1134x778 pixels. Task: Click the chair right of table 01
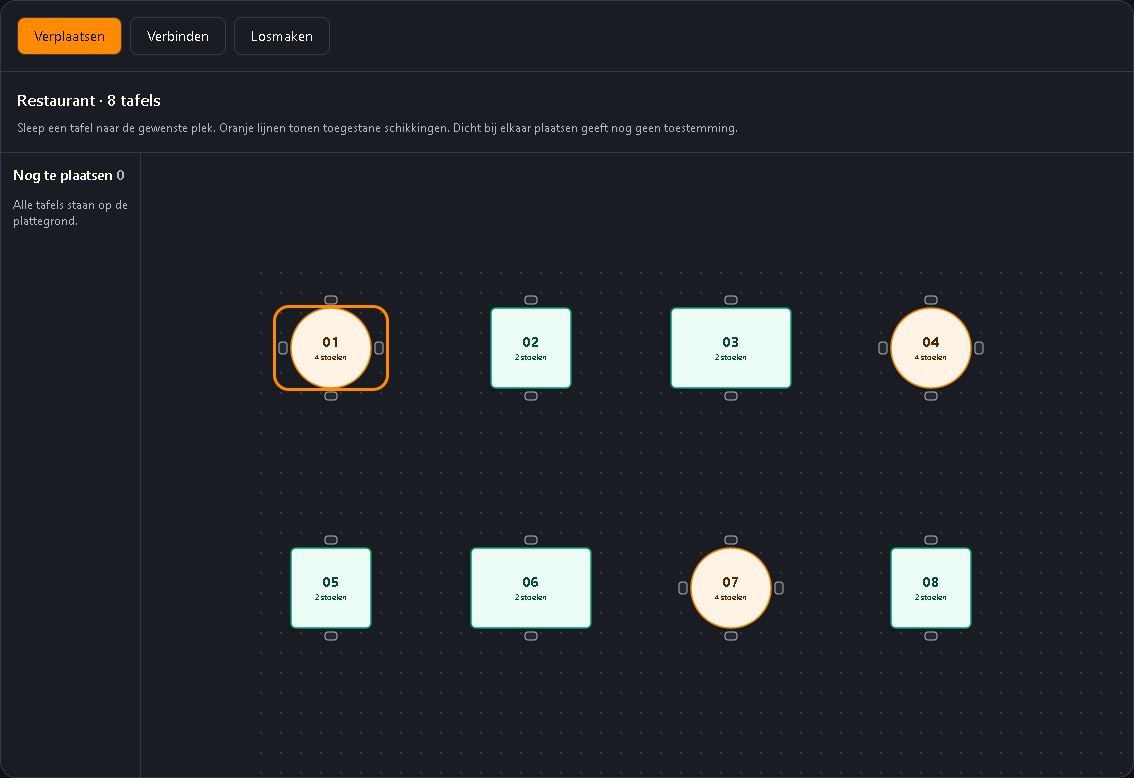(x=379, y=348)
